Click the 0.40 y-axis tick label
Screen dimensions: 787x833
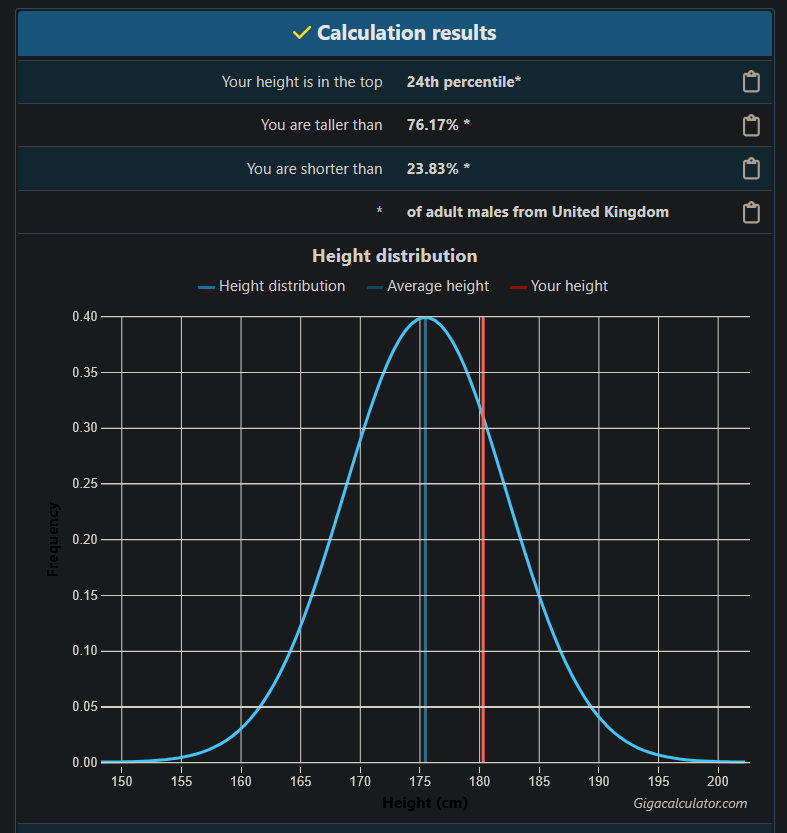(85, 317)
